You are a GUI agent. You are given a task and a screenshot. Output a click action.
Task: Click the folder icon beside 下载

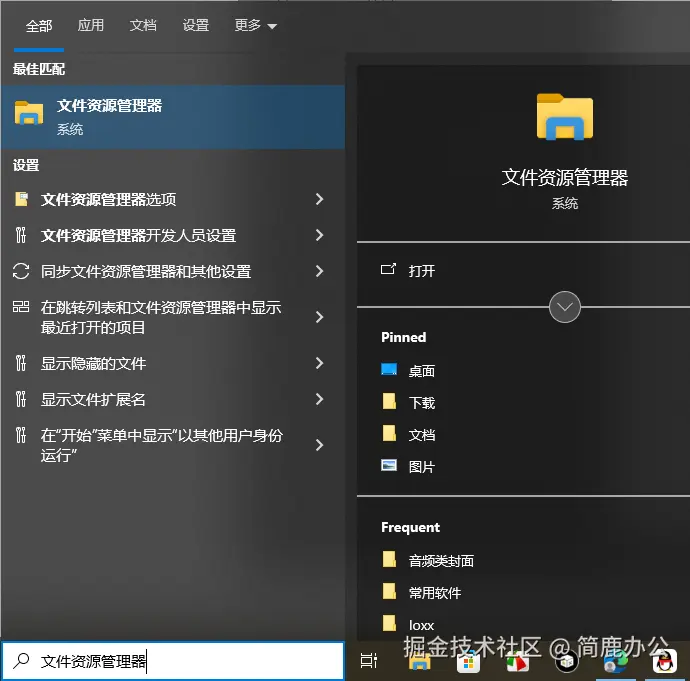tap(389, 401)
